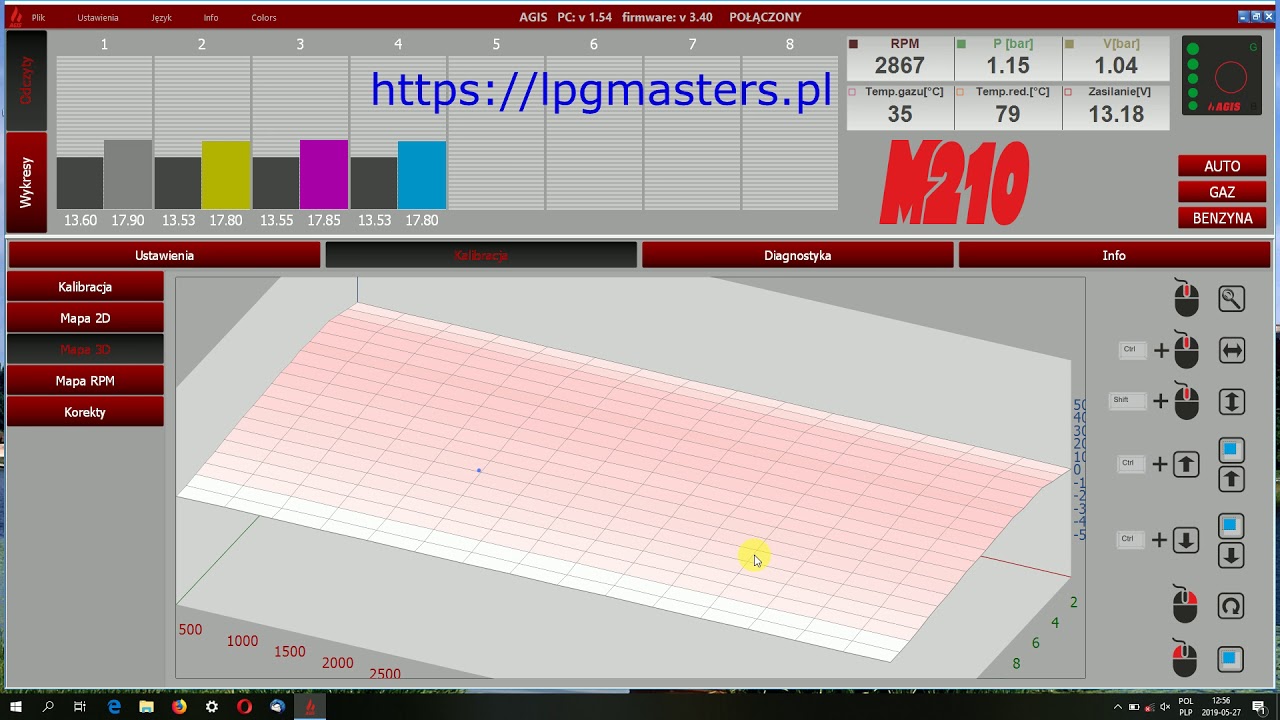Screen dimensions: 1280x720
Task: Switch to the Diagnostyka tab
Action: click(797, 256)
